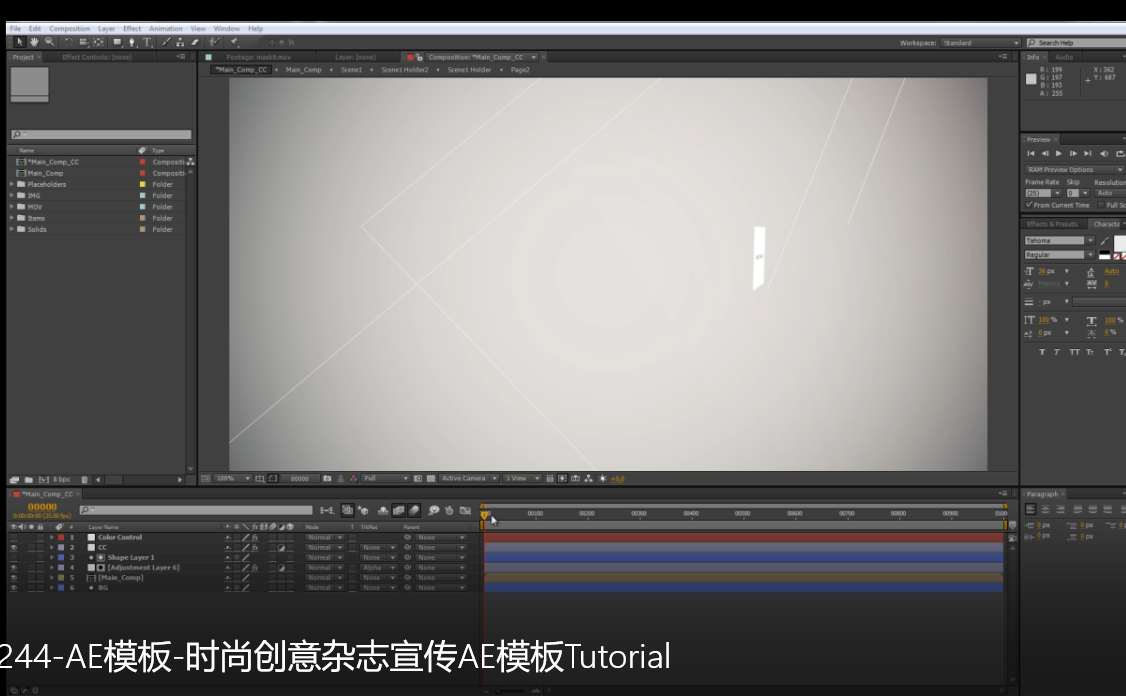Show the Shape Layer 1 layer
This screenshot has height=696, width=1126.
pos(14,557)
